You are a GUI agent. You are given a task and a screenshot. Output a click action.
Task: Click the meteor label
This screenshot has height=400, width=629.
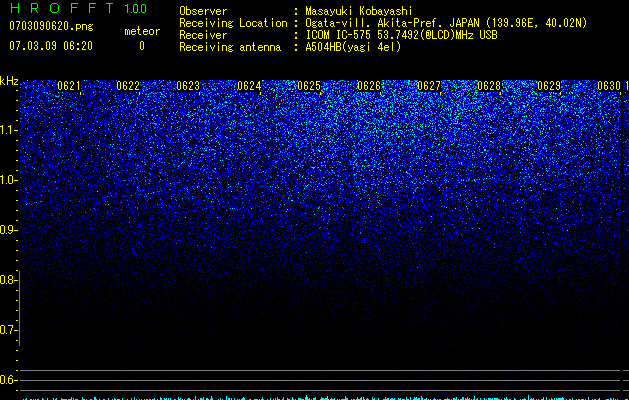[142, 31]
